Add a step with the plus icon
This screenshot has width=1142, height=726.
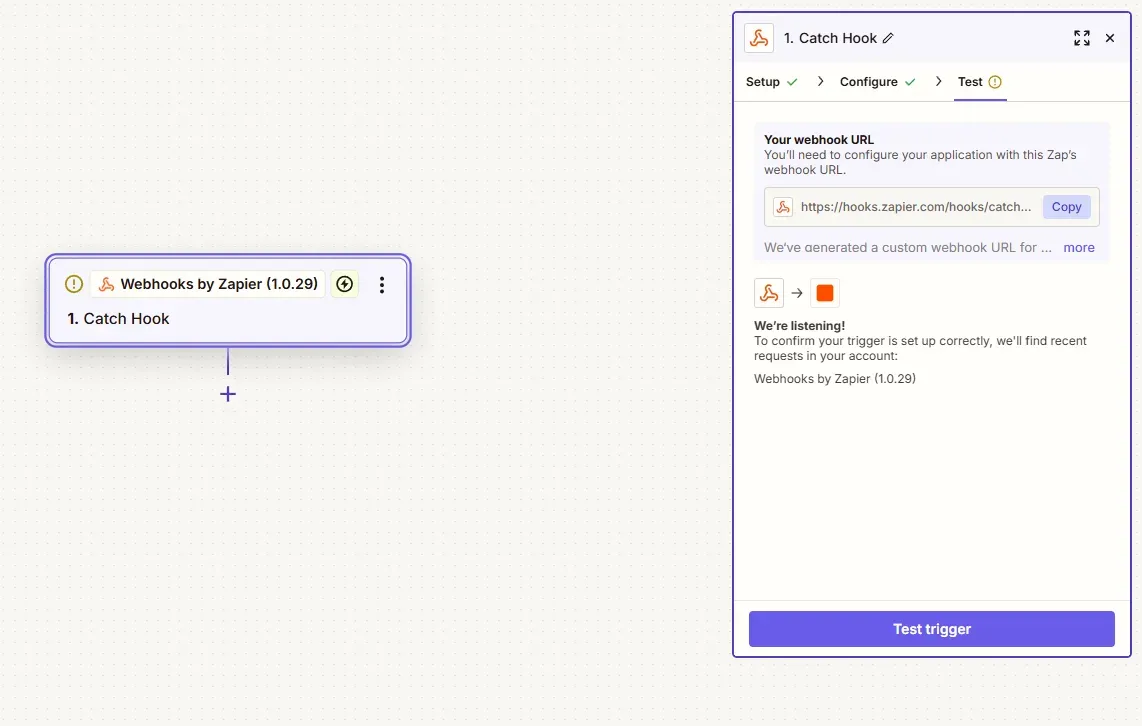point(228,394)
